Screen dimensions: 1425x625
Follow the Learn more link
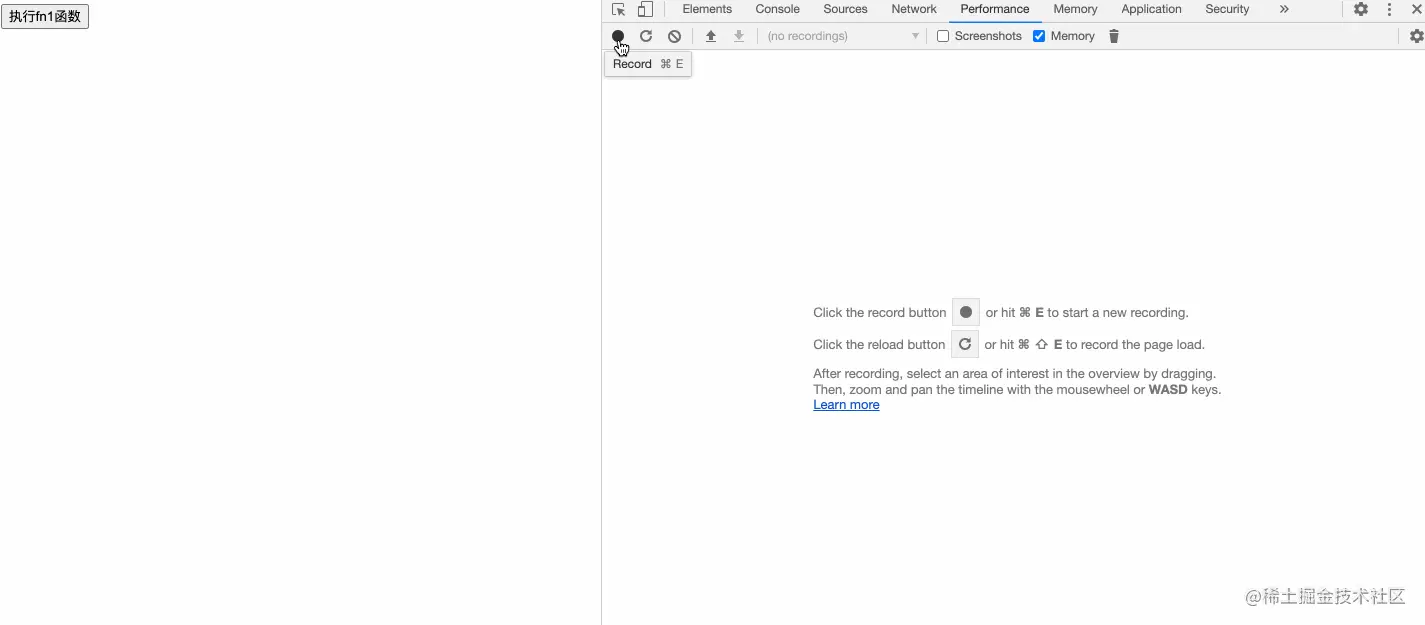click(x=846, y=405)
